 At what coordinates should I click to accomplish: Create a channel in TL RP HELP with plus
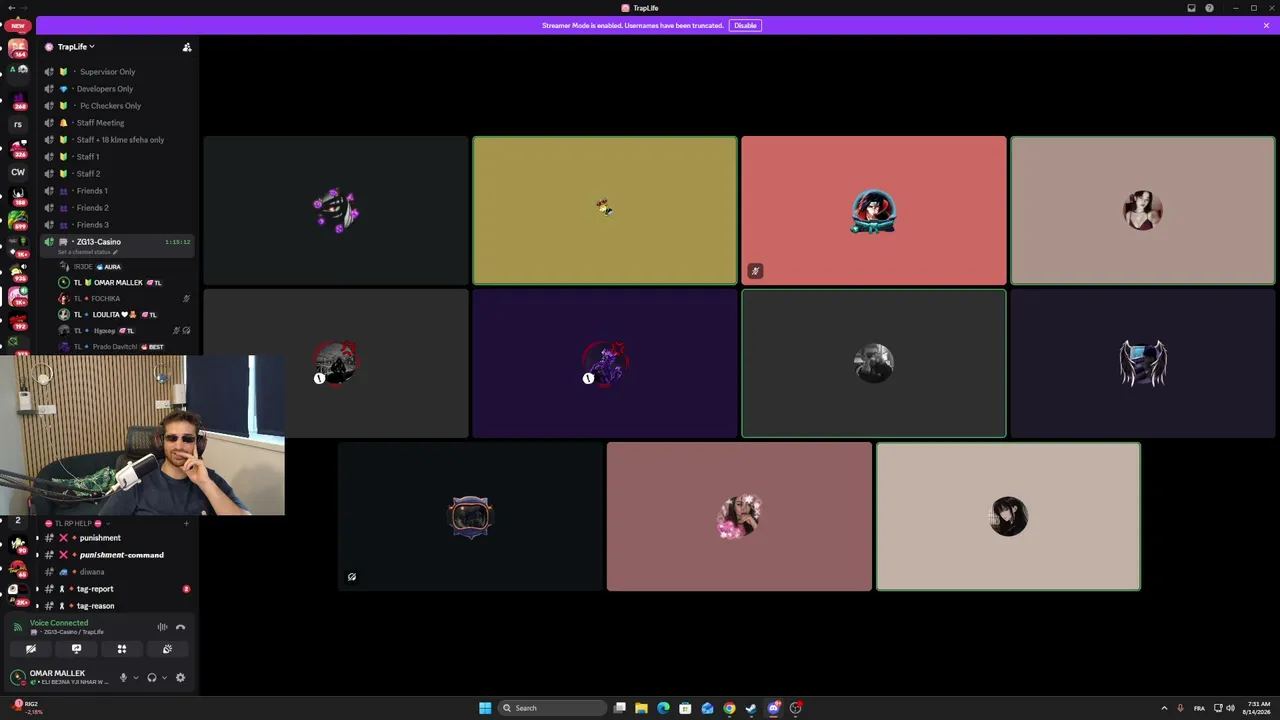[x=186, y=523]
